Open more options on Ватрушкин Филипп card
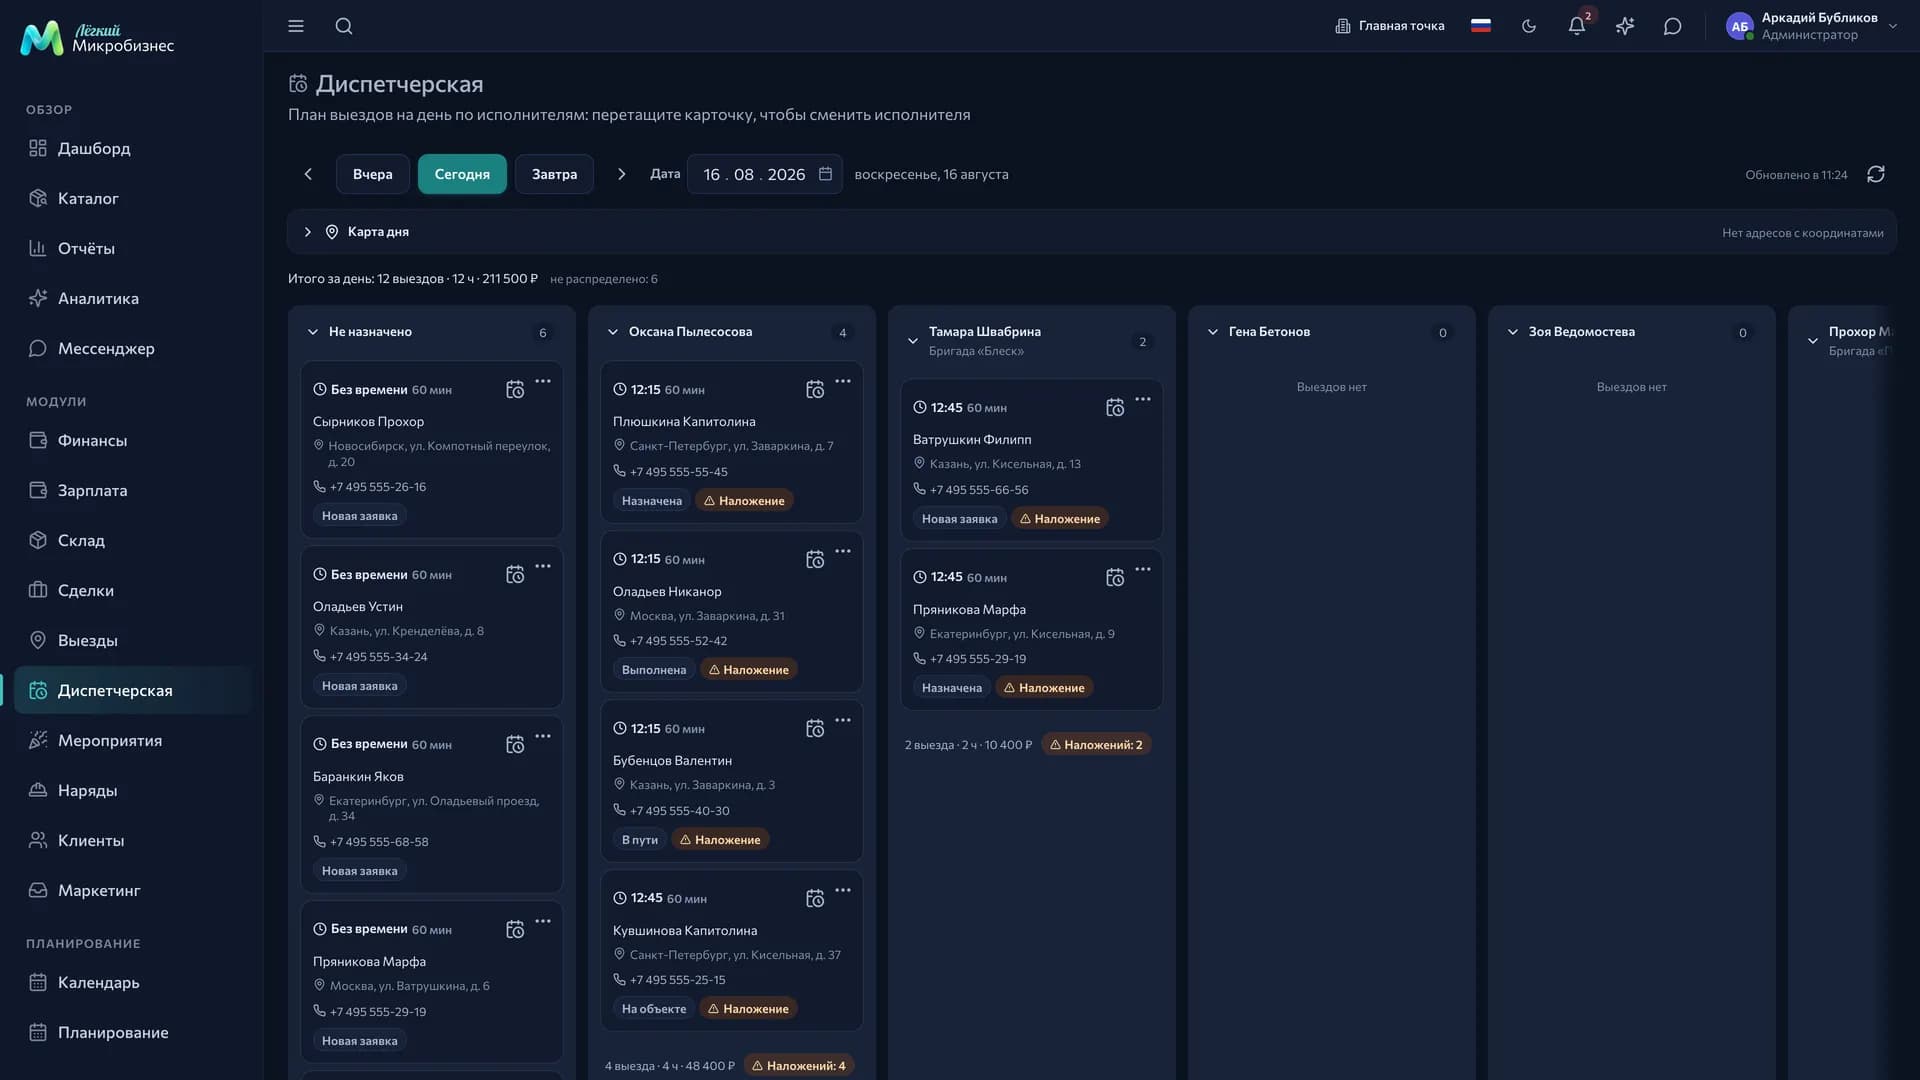The height and width of the screenshot is (1080, 1920). [x=1143, y=399]
